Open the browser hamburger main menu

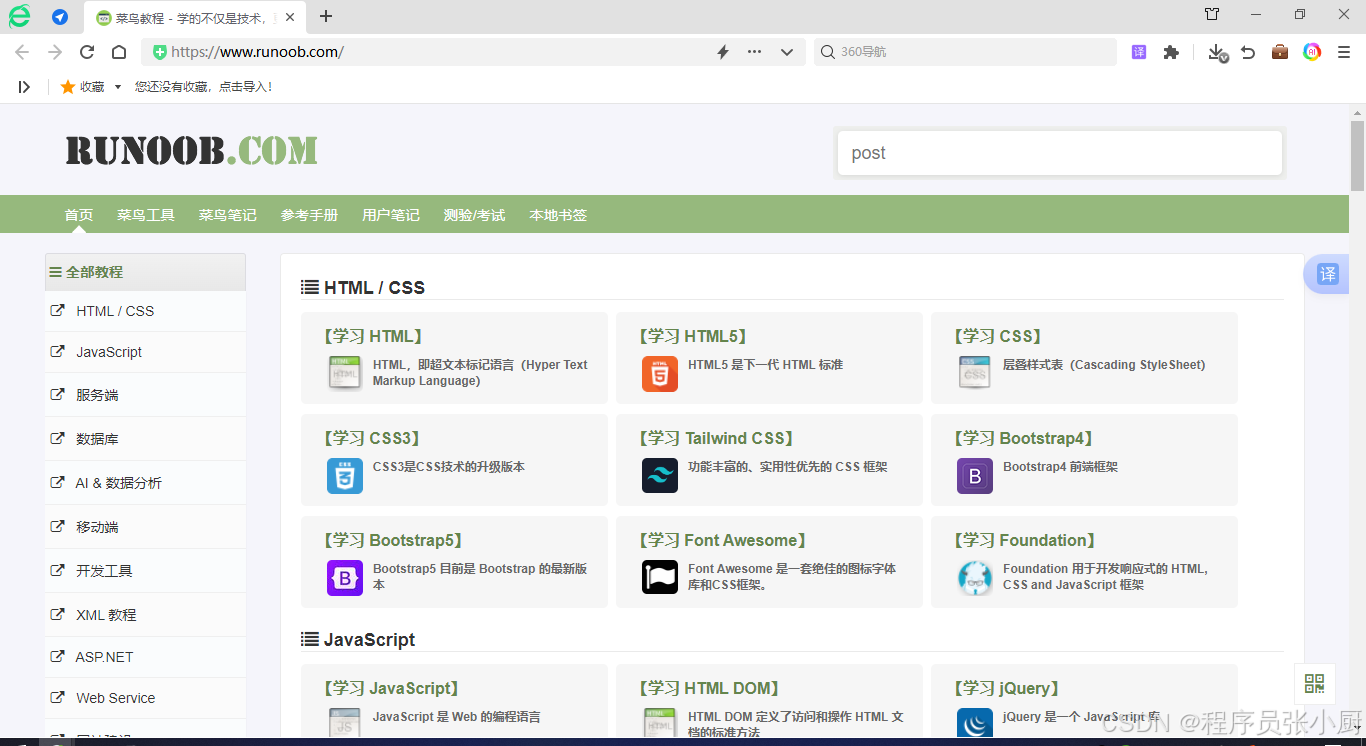pos(1344,52)
